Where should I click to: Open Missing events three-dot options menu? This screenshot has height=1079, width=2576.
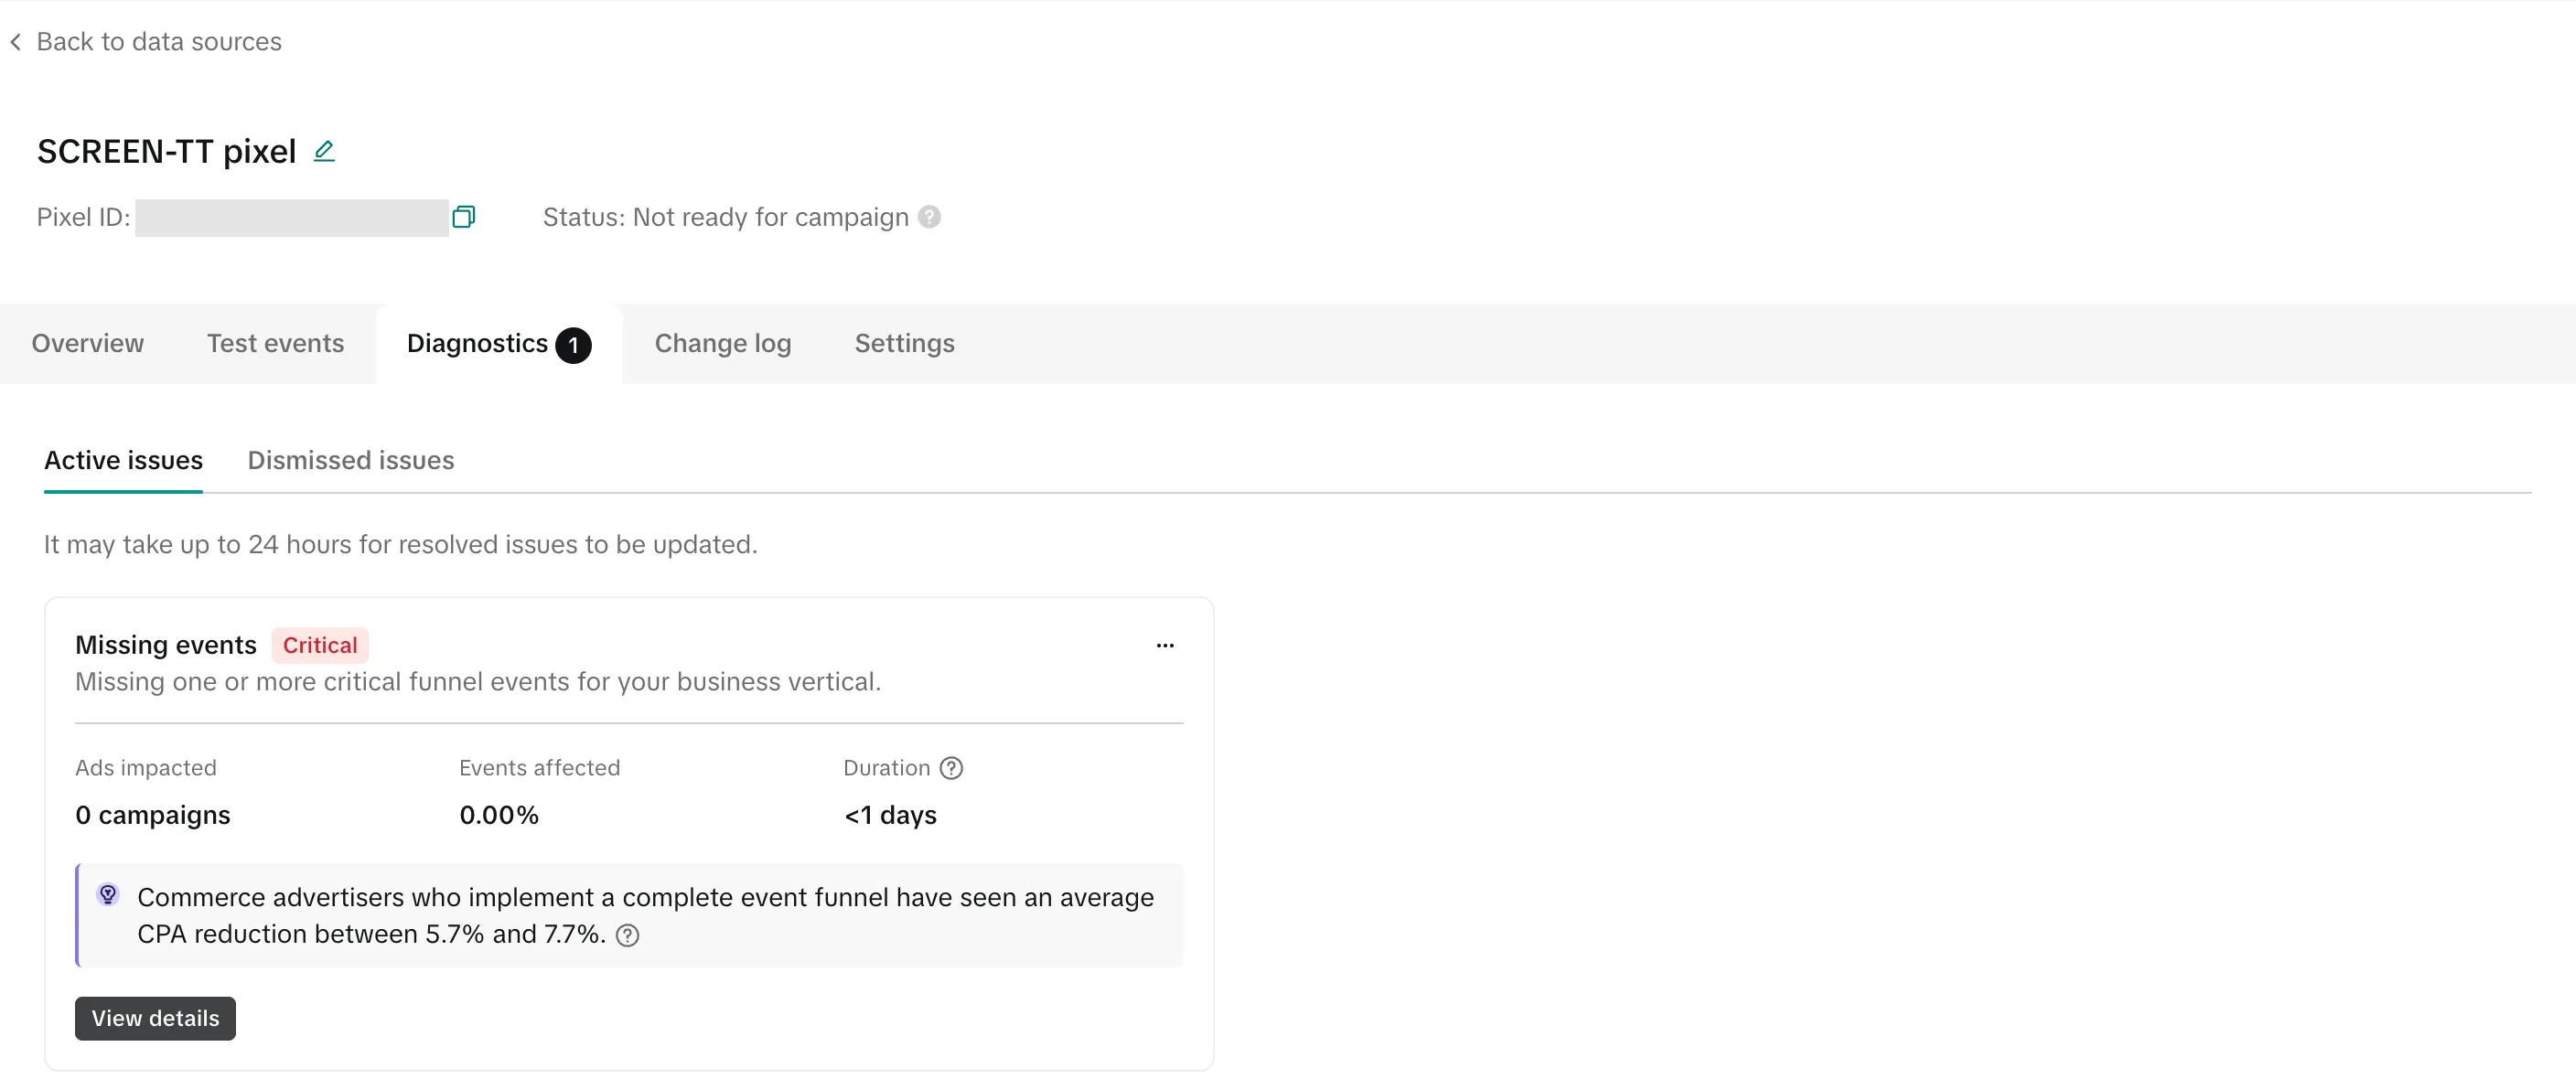click(x=1165, y=646)
